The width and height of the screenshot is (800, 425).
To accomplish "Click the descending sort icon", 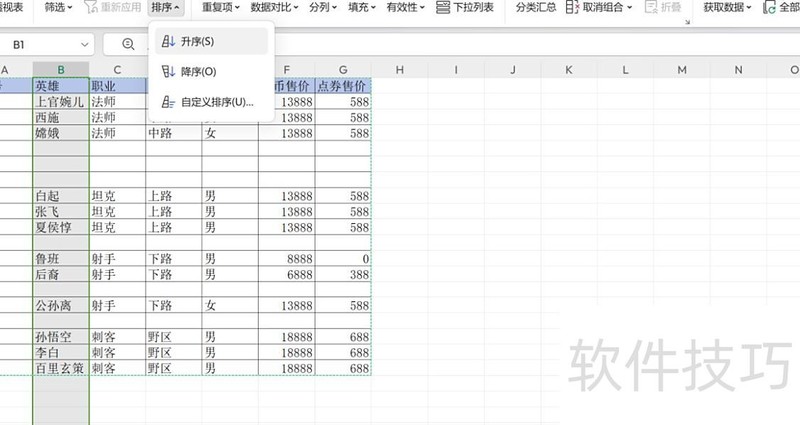I will [168, 71].
